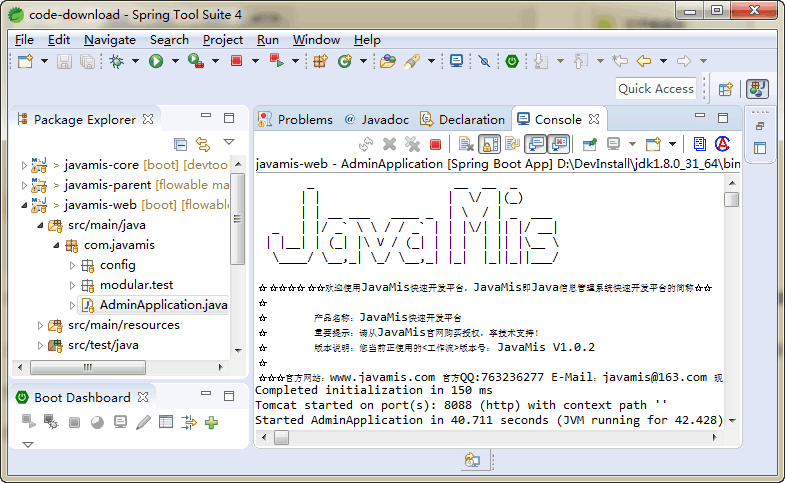This screenshot has height=483, width=785.
Task: Click the Console vertical scrollbar thumb
Action: tap(731, 199)
